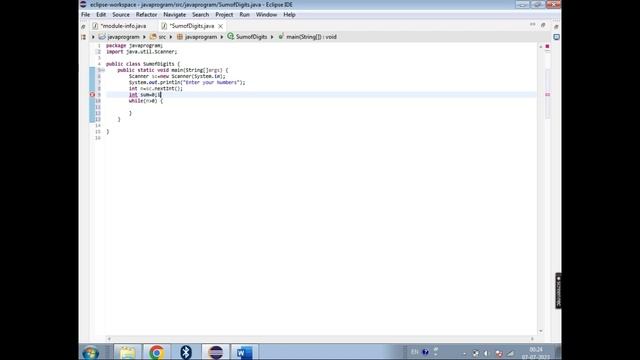Screen dimensions: 640x360
Task: Click the overview ruler error mark for line 9
Action: pos(547,95)
